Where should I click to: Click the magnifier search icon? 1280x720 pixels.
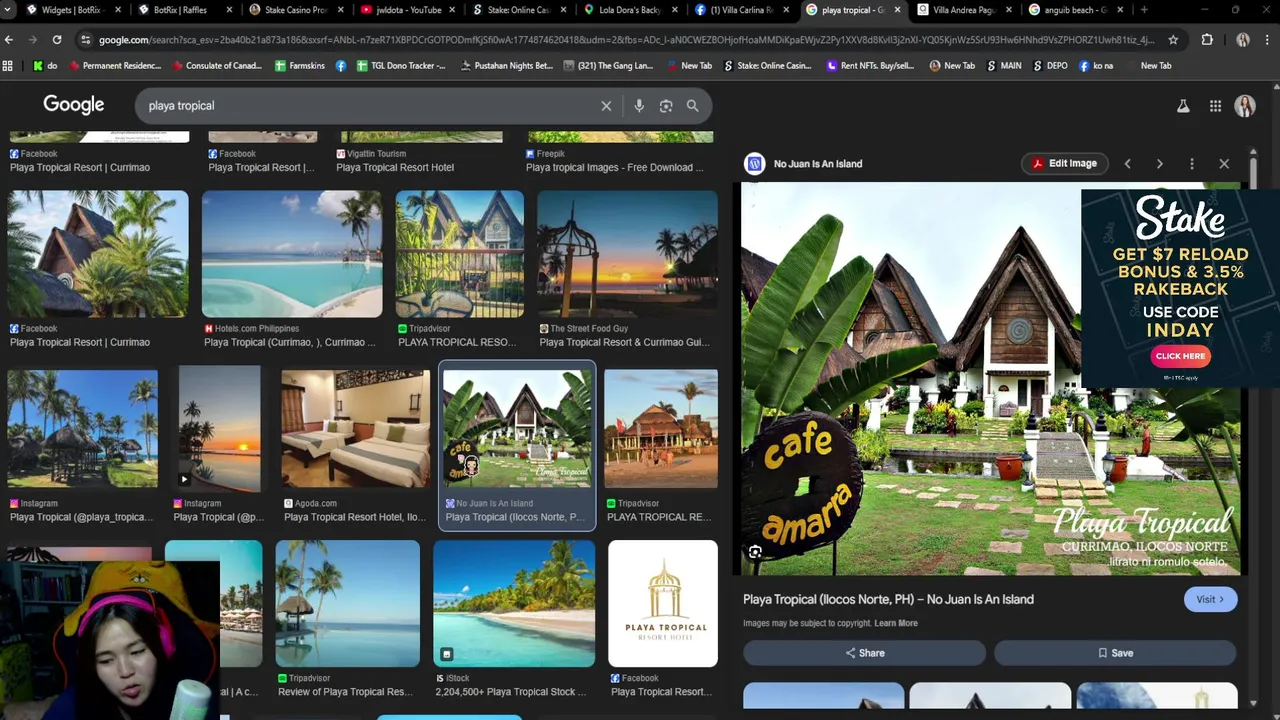coord(692,106)
